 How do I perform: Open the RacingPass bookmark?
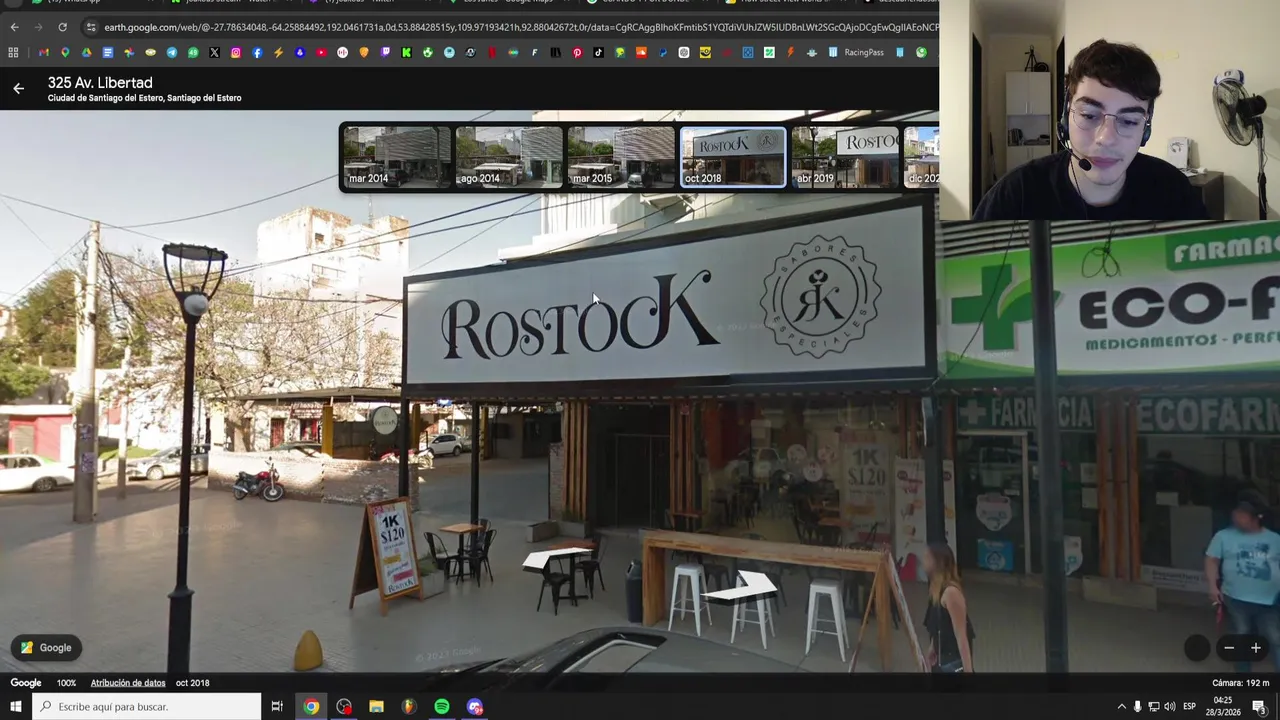coord(856,52)
